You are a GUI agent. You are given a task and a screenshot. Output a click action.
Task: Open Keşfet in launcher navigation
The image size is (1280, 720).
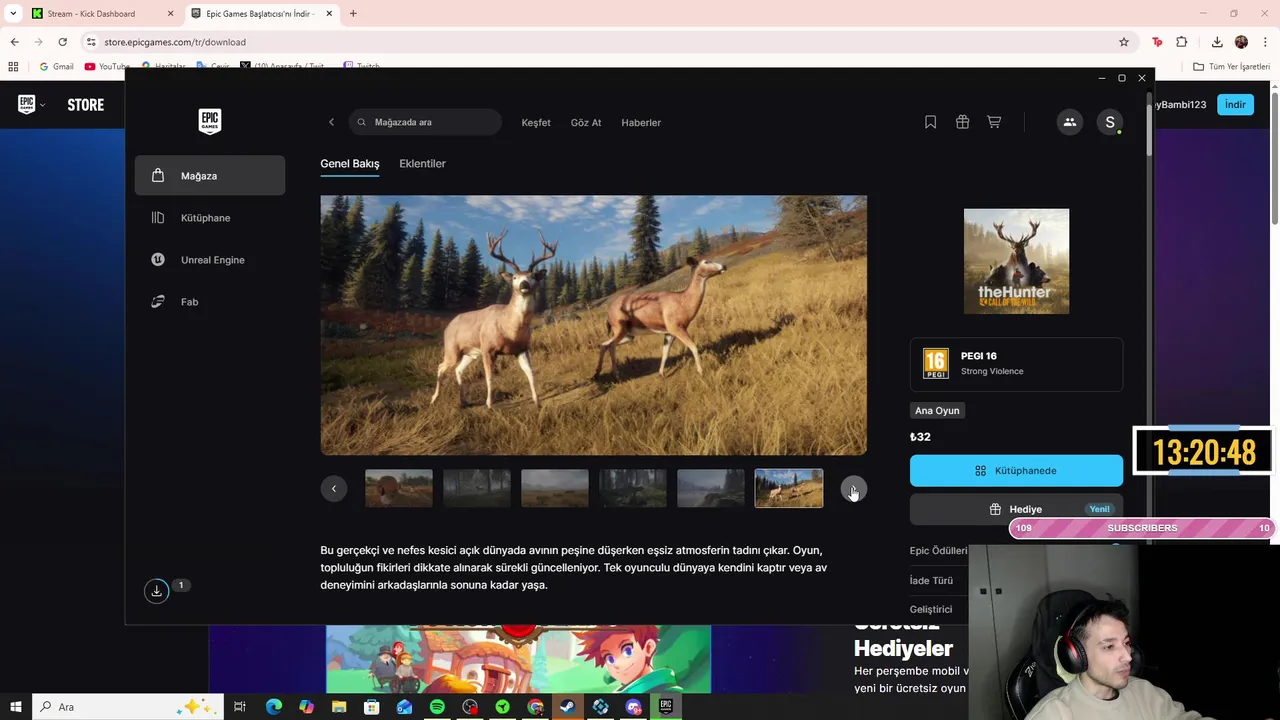(x=536, y=122)
